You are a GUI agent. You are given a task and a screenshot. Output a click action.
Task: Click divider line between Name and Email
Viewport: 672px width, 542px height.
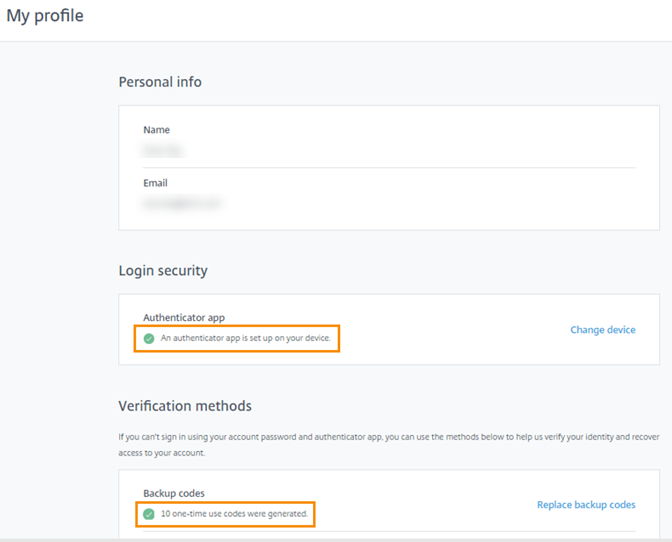tap(389, 167)
